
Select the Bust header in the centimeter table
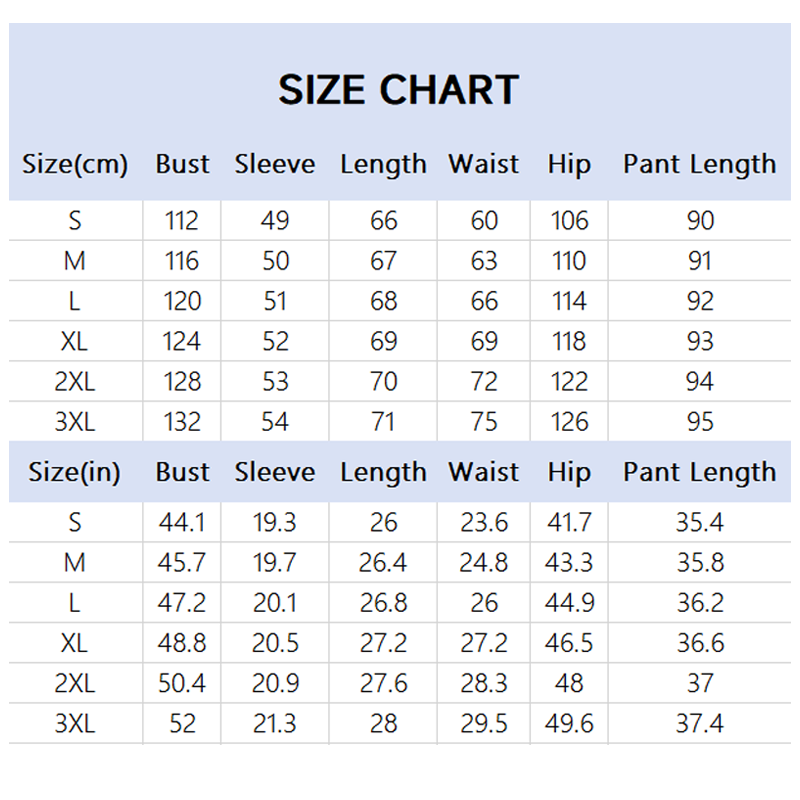coord(182,164)
